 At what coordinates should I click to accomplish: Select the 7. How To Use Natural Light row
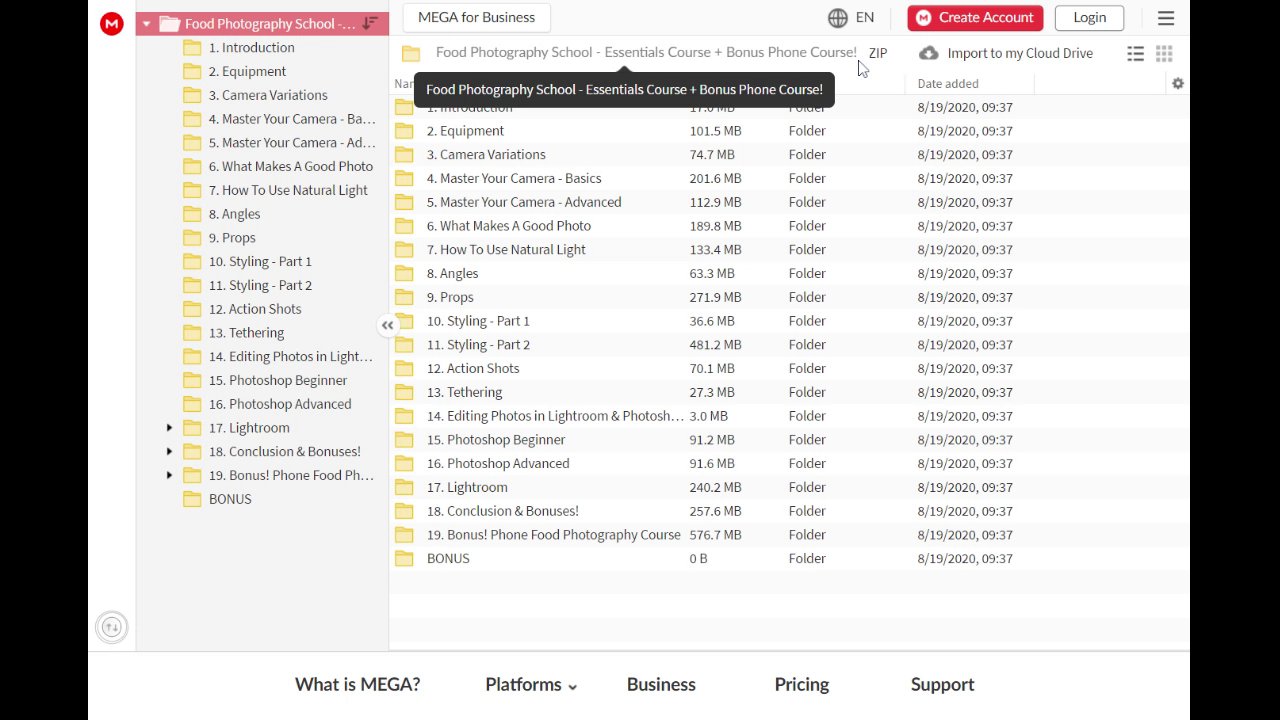tap(789, 250)
